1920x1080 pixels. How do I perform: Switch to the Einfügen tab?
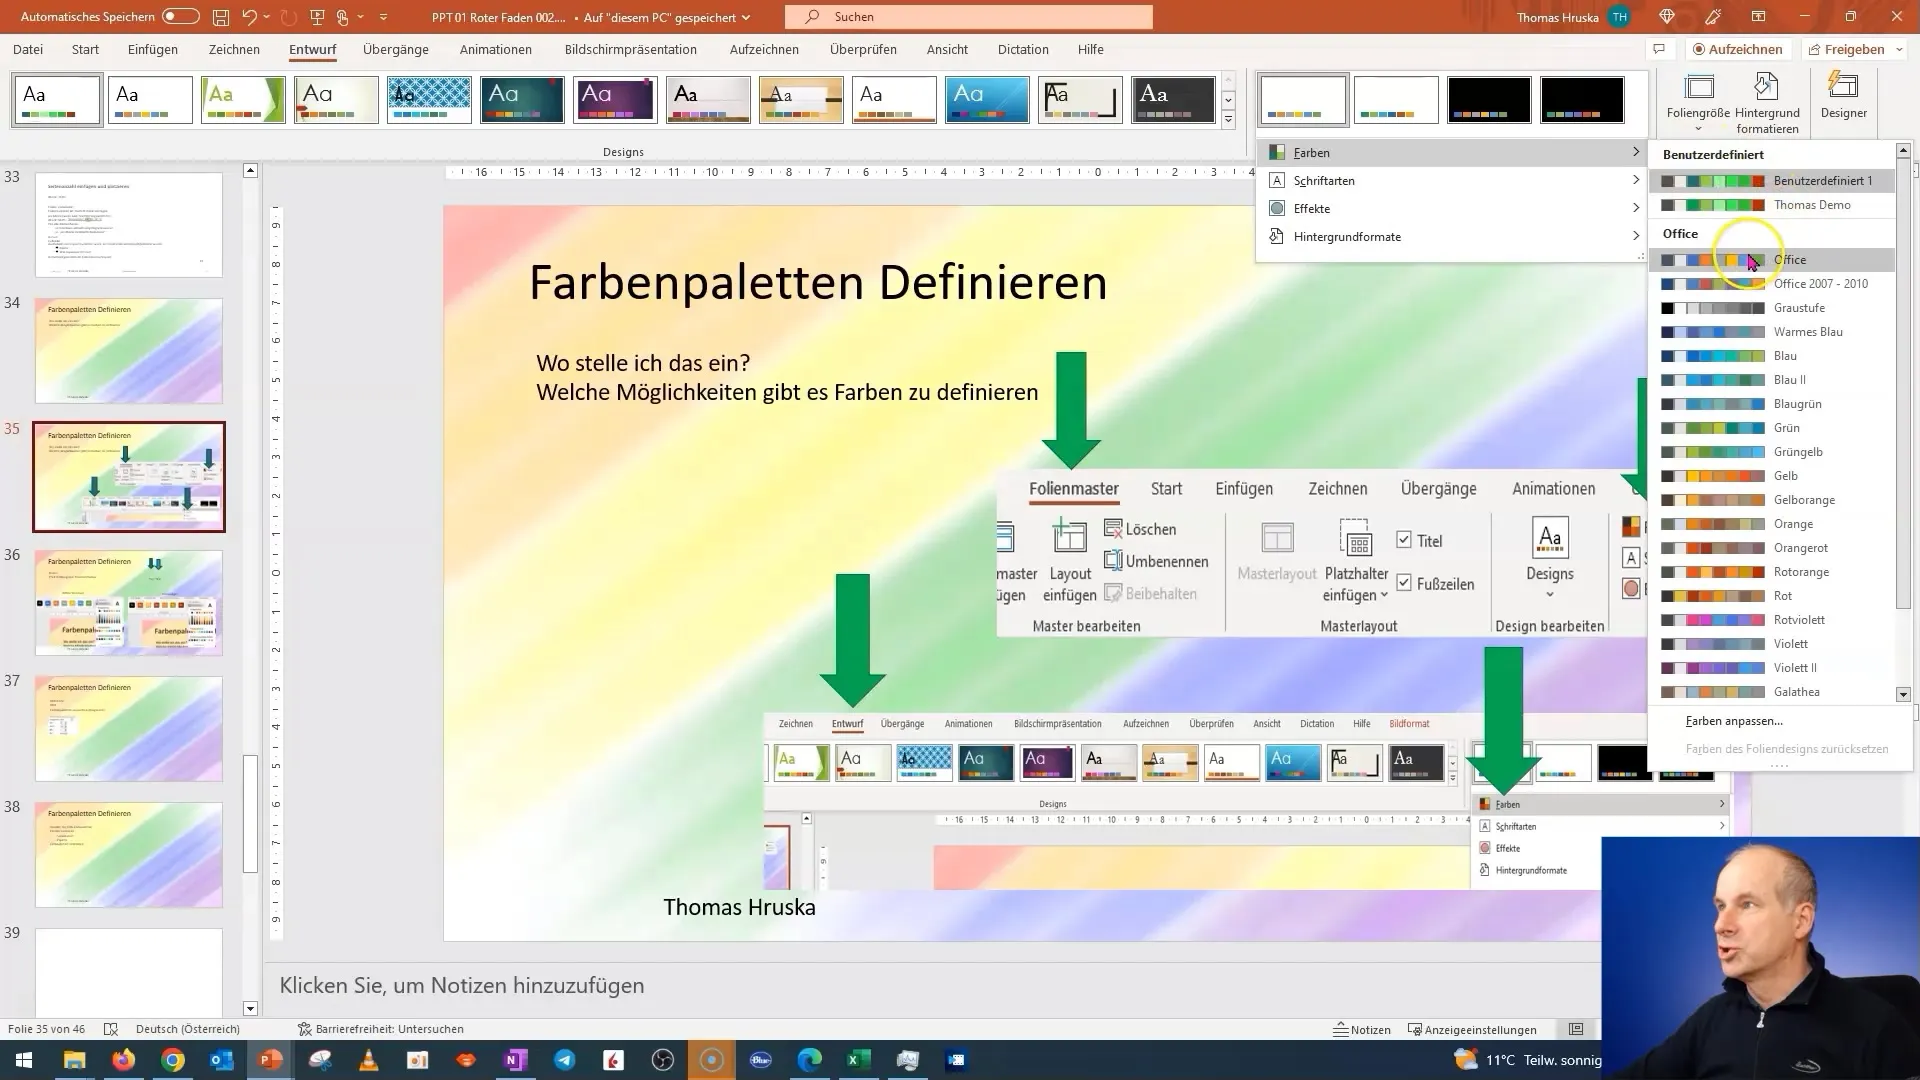click(153, 49)
